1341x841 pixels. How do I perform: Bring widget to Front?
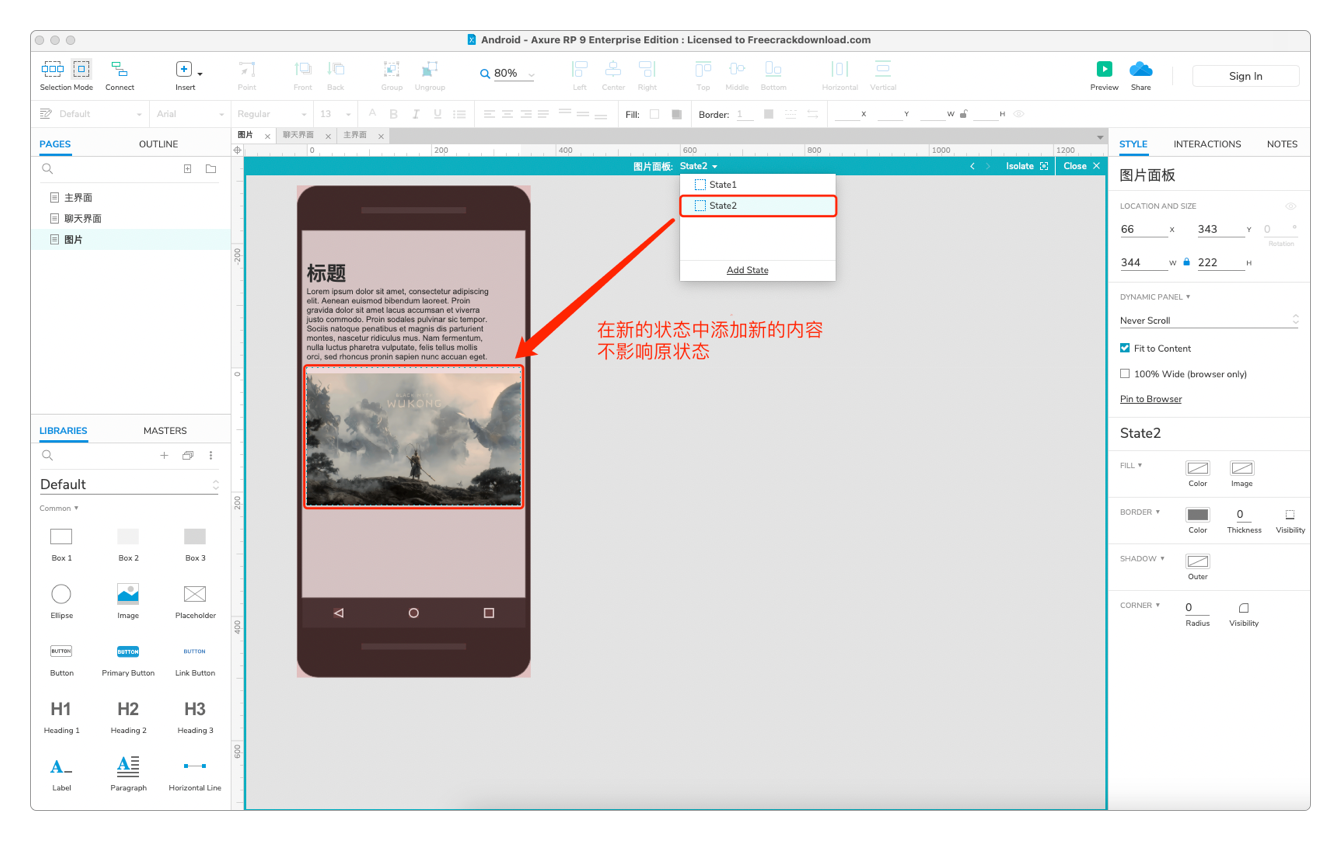pyautogui.click(x=303, y=69)
